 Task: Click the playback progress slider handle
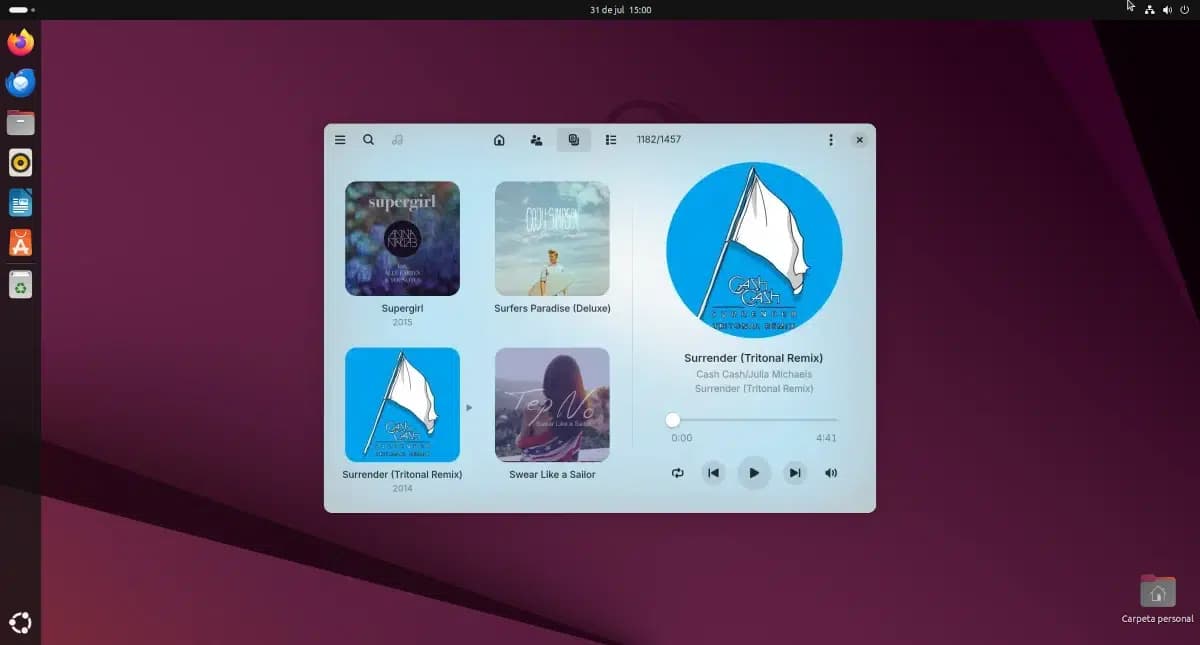point(673,420)
